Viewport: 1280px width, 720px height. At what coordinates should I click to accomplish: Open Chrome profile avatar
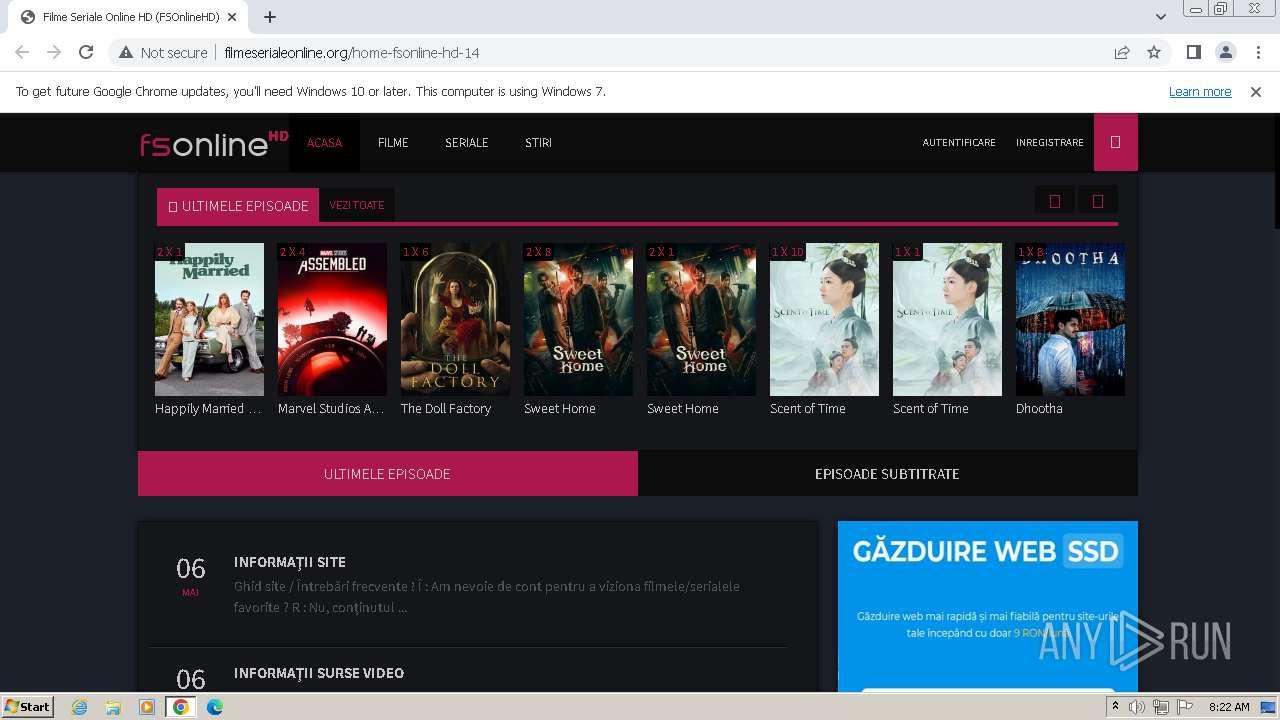click(x=1225, y=52)
